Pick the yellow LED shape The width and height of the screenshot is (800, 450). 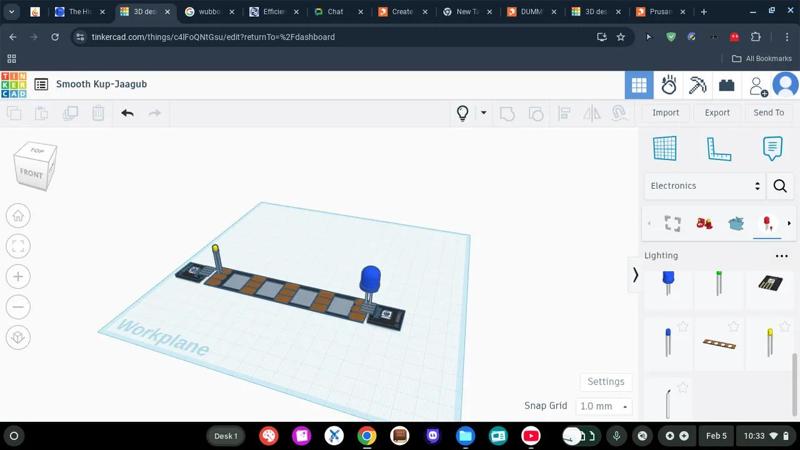[x=770, y=342]
